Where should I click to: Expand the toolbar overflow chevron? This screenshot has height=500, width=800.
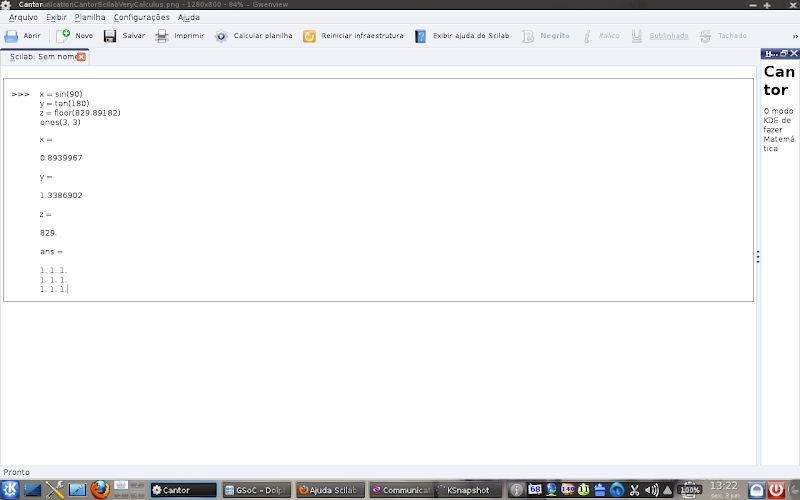pyautogui.click(x=795, y=36)
